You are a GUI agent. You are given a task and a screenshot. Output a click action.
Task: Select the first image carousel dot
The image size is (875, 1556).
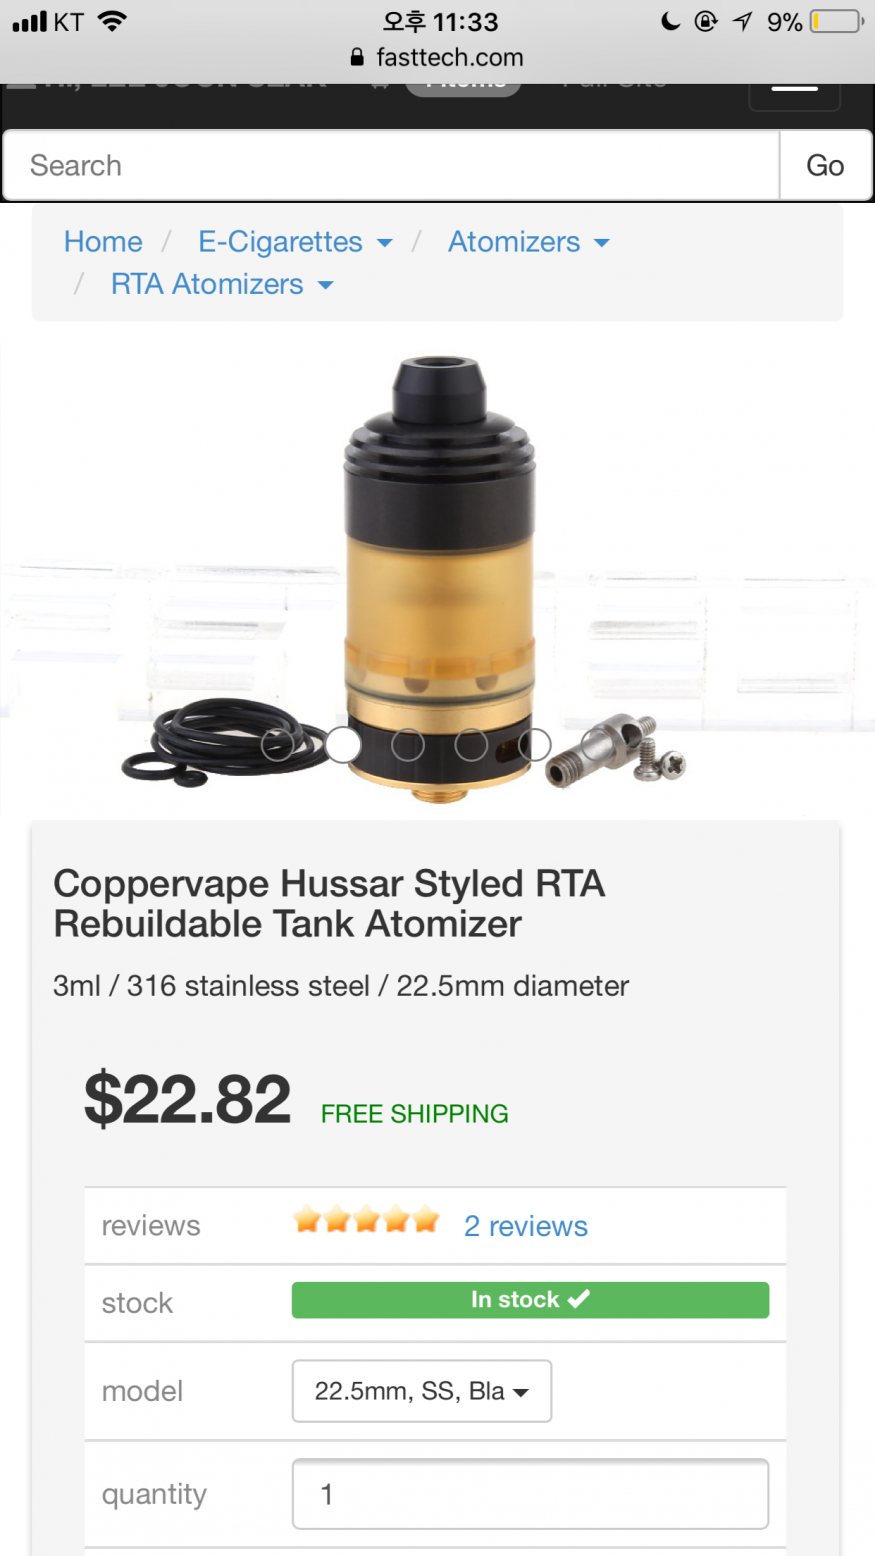point(278,745)
